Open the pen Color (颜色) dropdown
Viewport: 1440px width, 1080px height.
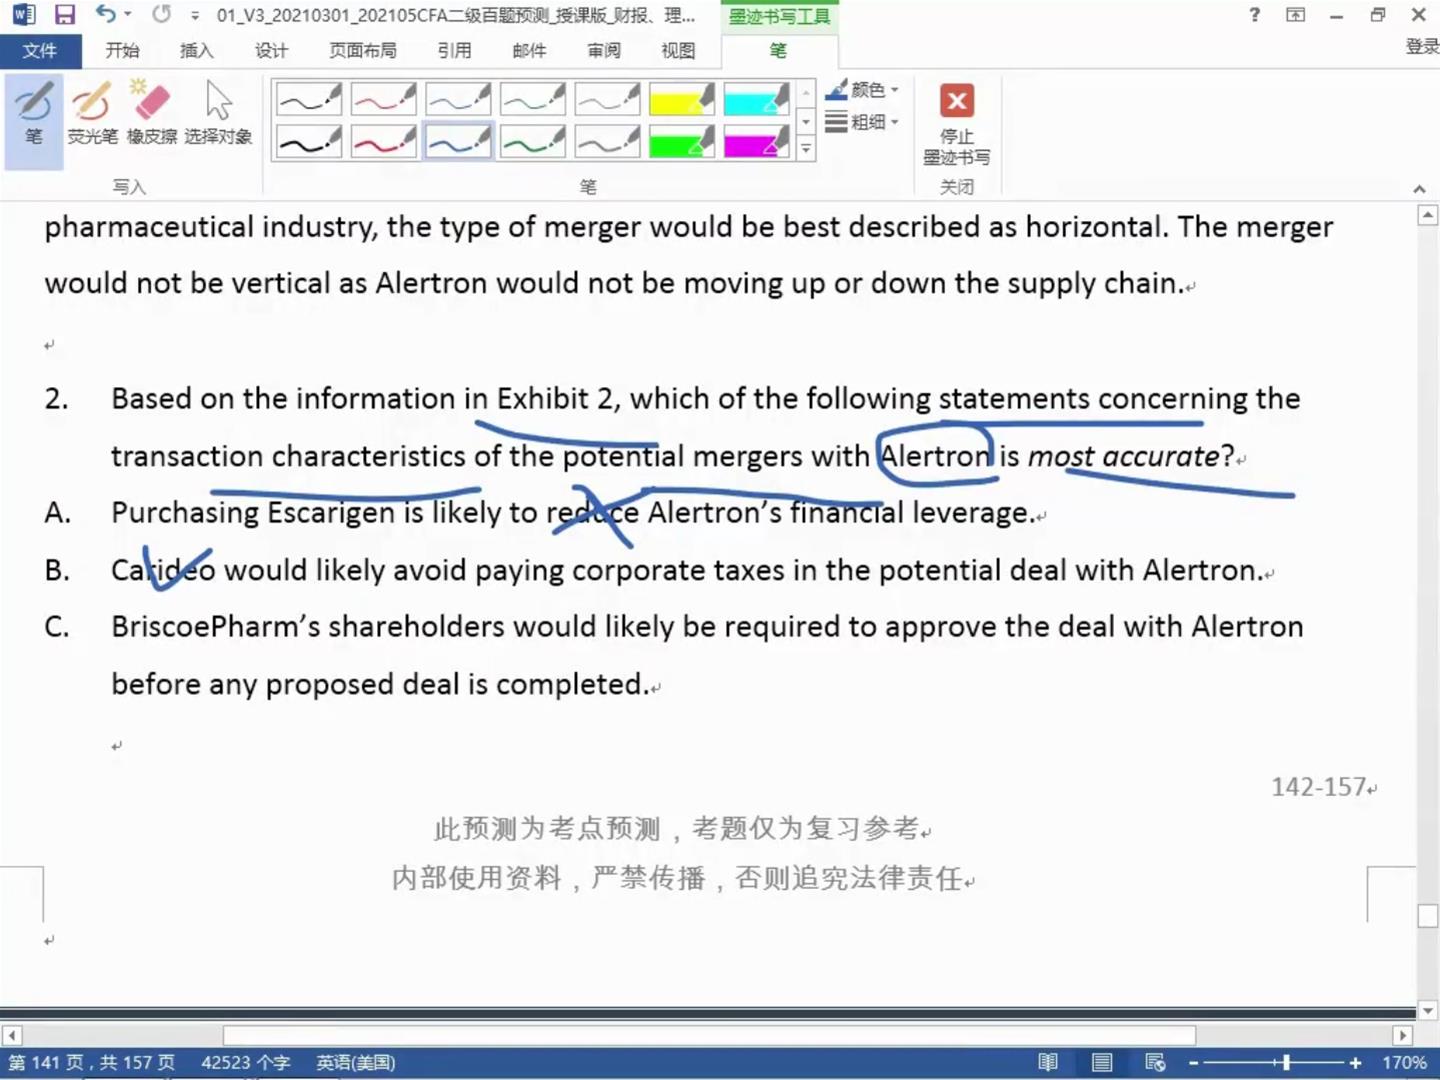(862, 90)
